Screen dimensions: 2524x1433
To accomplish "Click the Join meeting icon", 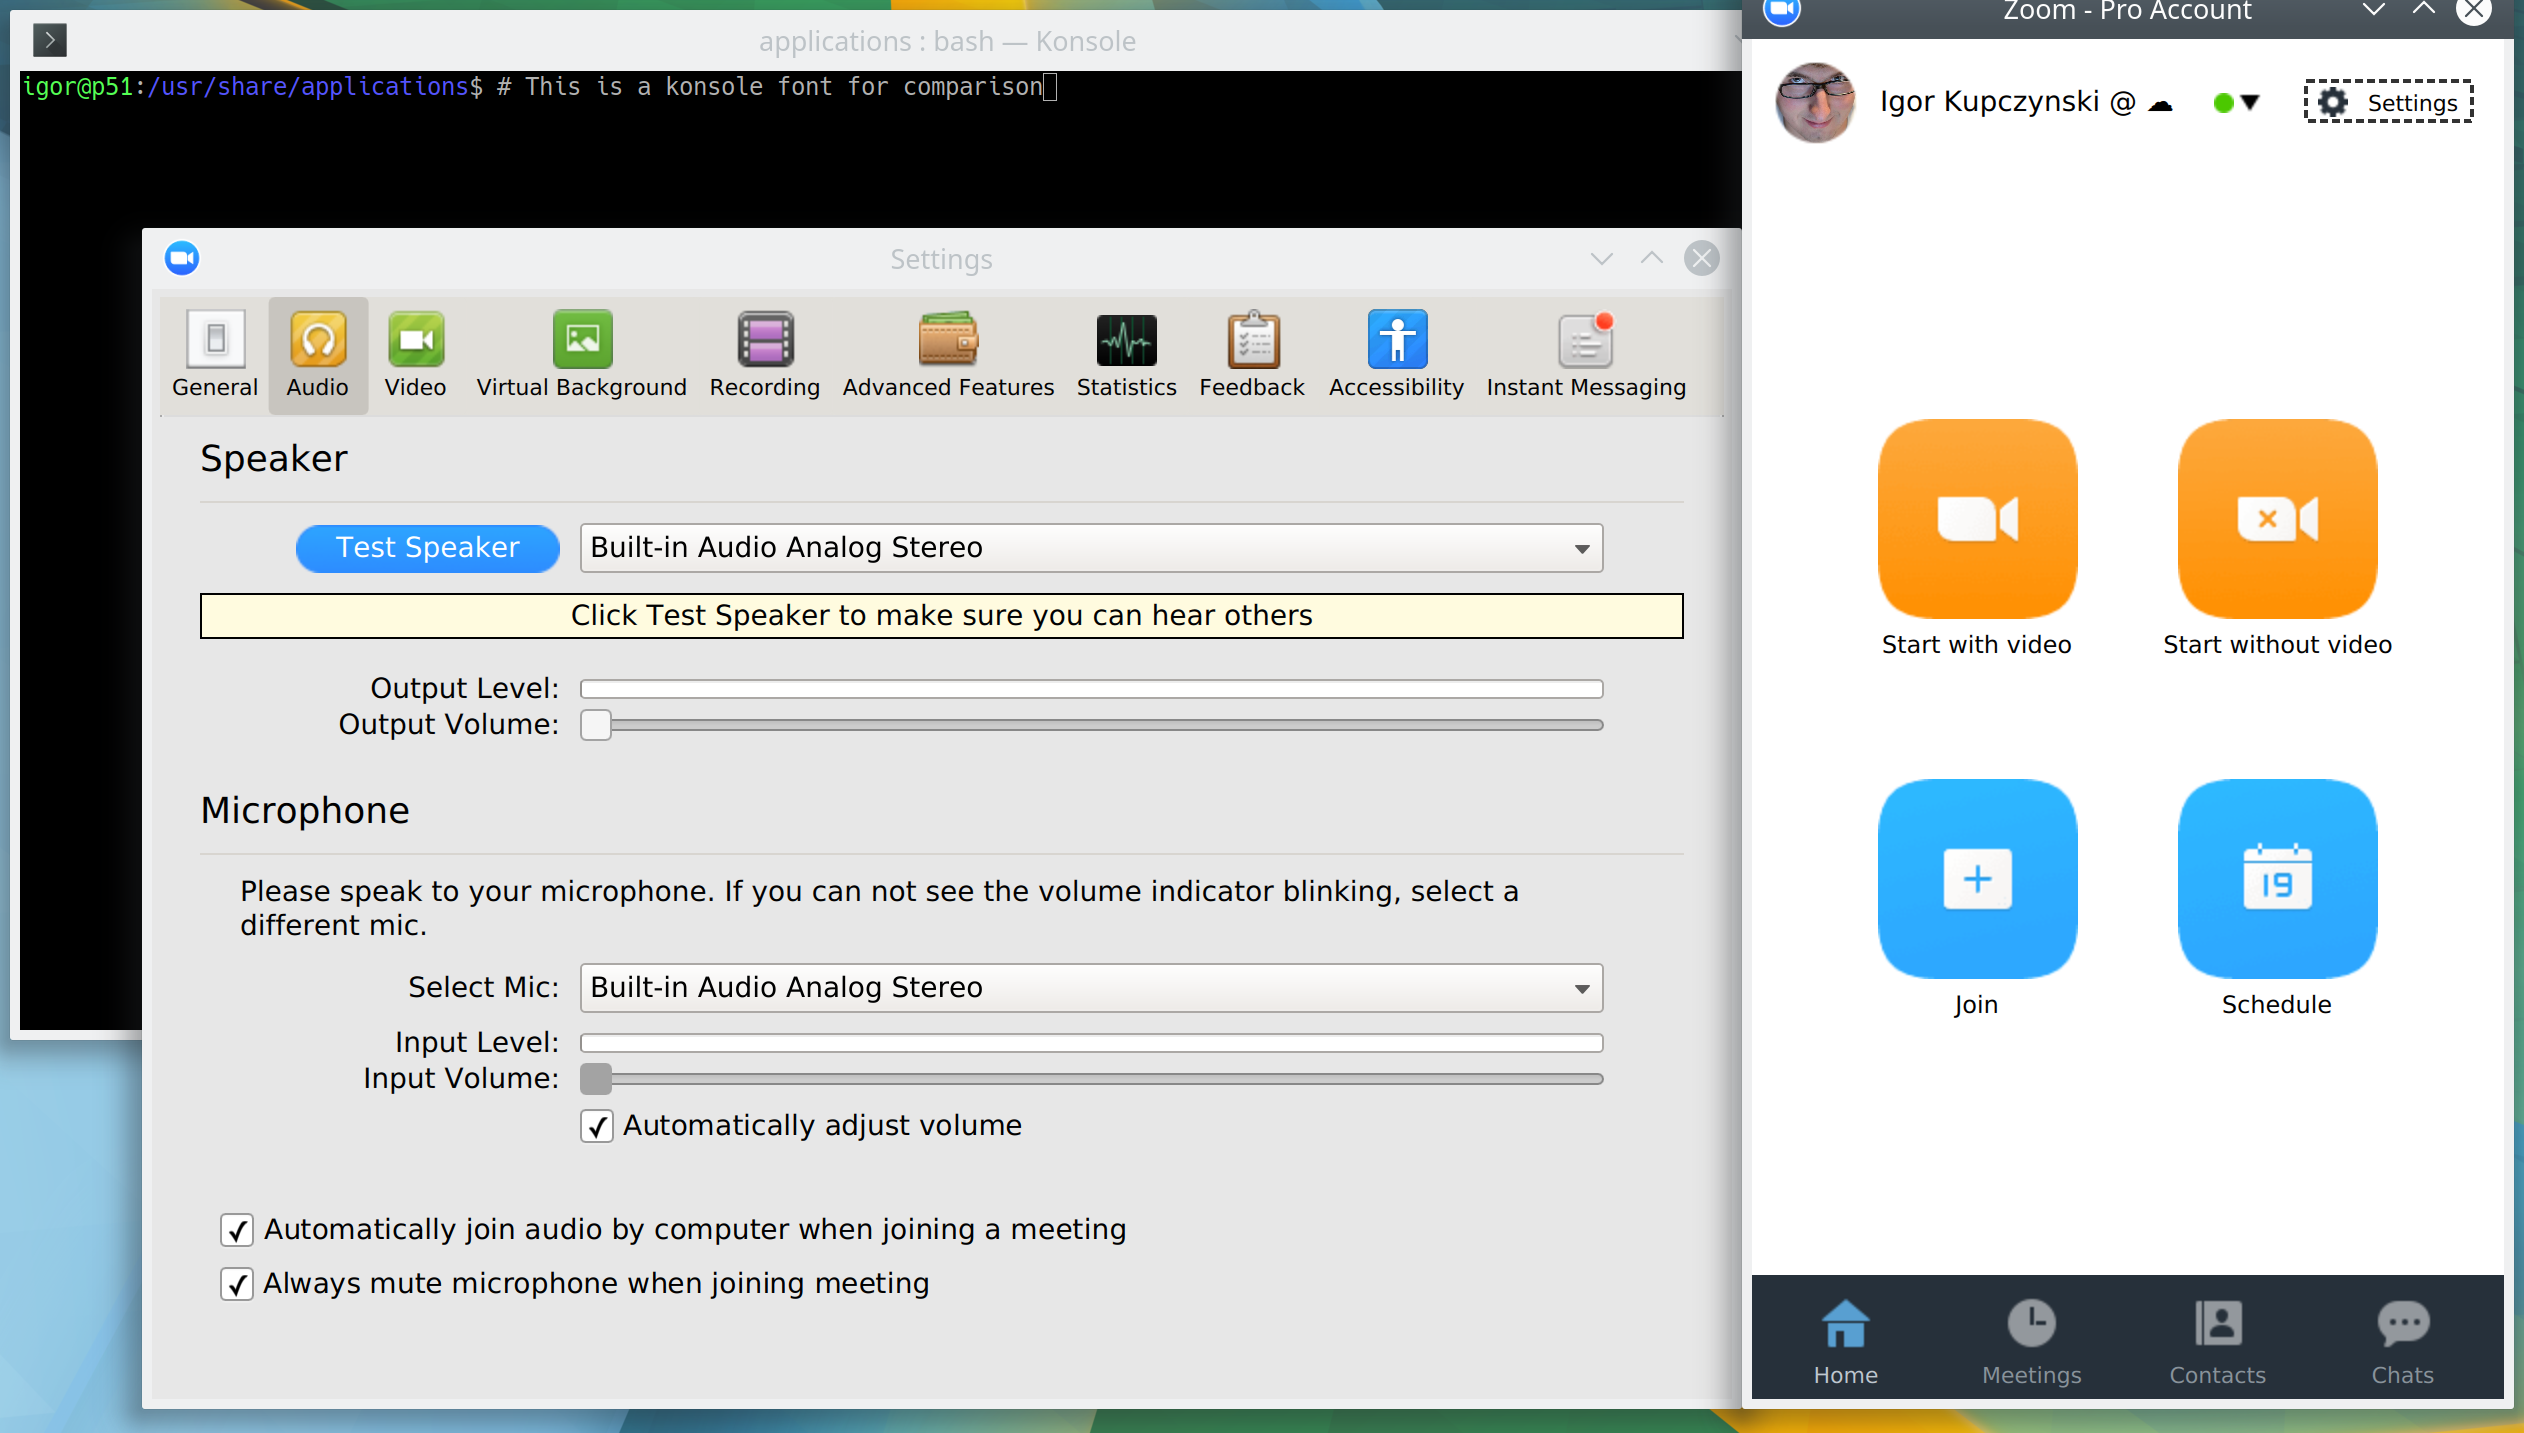I will tap(1977, 878).
